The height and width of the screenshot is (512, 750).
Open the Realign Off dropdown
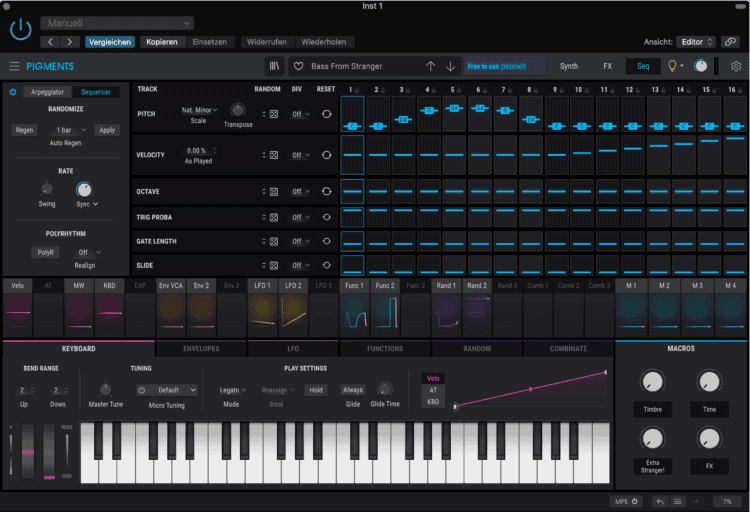89,252
